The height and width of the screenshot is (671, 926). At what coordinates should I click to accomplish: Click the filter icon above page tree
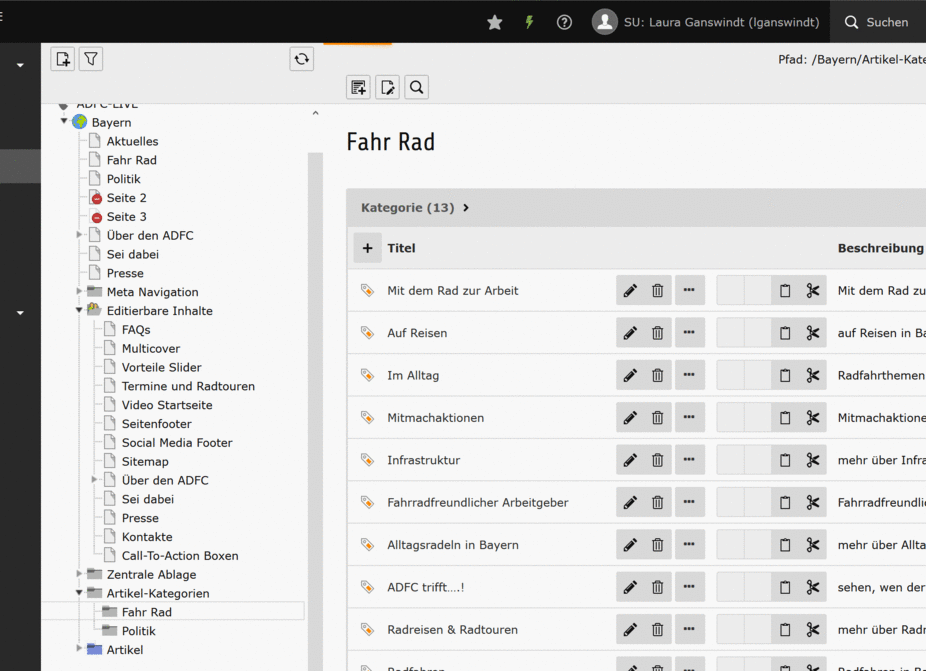[91, 59]
